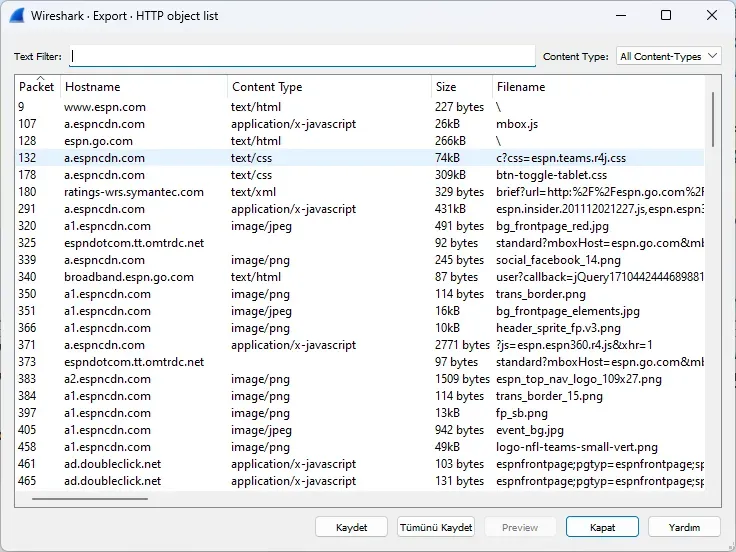Select the bg_frontpage_red.jpg row
This screenshot has height=552, width=736.
coord(360,226)
